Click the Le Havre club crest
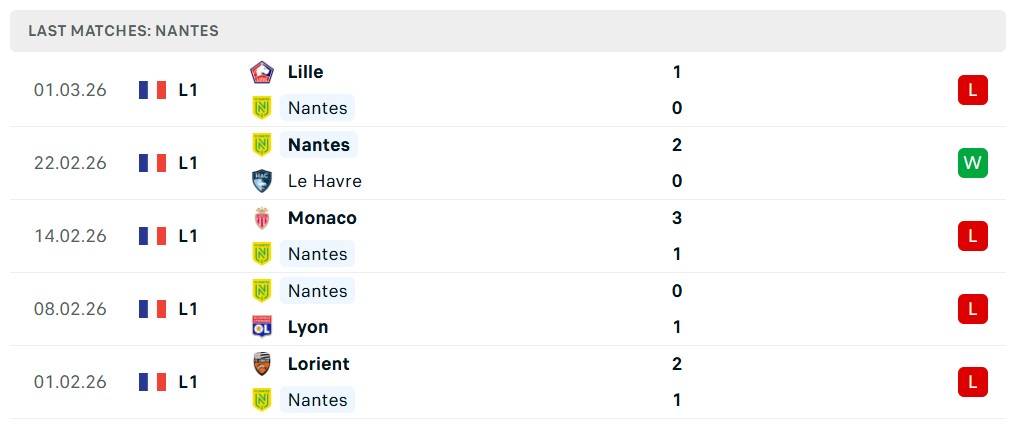Screen dimensions: 1015x427 coord(262,181)
